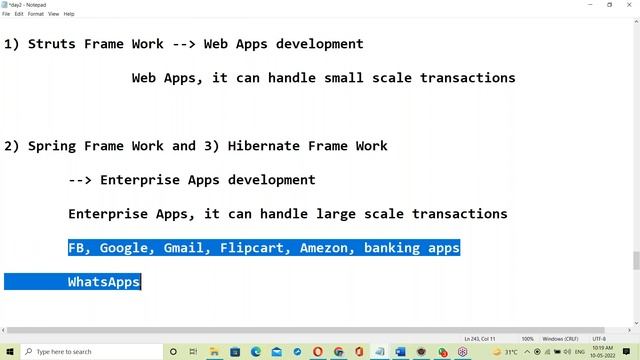Open the Help menu
The image size is (640, 360).
coord(69,14)
